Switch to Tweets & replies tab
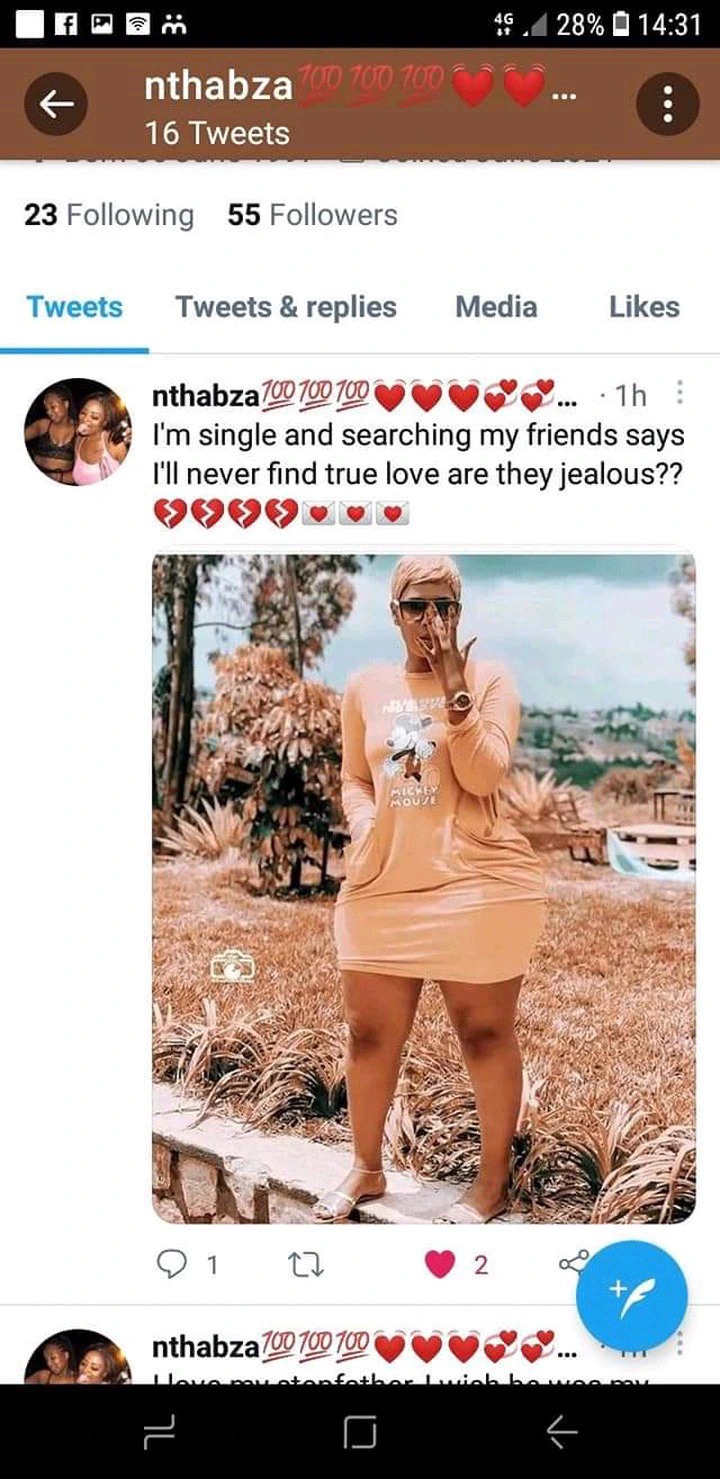Image resolution: width=720 pixels, height=1479 pixels. click(286, 307)
